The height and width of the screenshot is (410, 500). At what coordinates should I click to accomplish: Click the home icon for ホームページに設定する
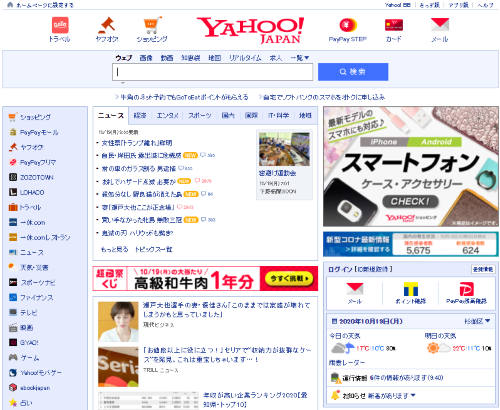[x=10, y=5]
